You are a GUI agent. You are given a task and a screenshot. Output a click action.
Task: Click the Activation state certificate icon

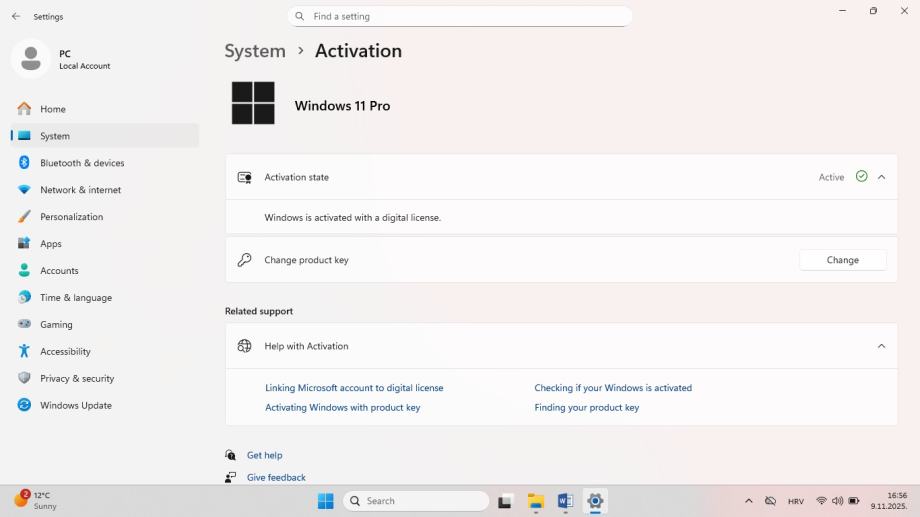click(x=245, y=177)
